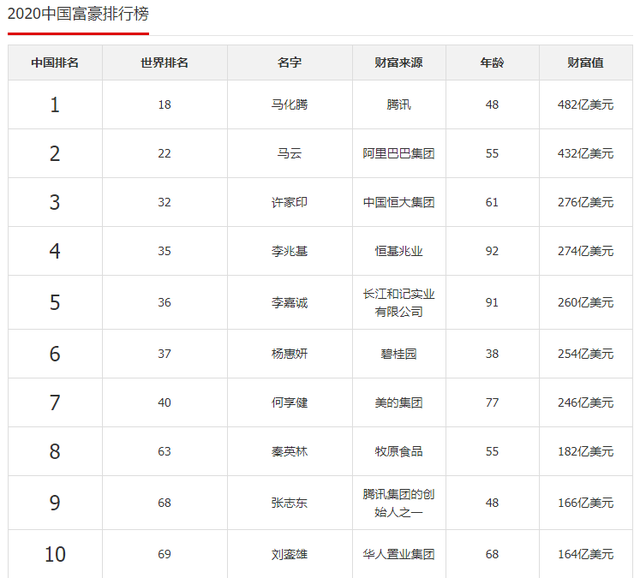Click world rank 32 cell
Screen dimensions: 640x578
164,202
